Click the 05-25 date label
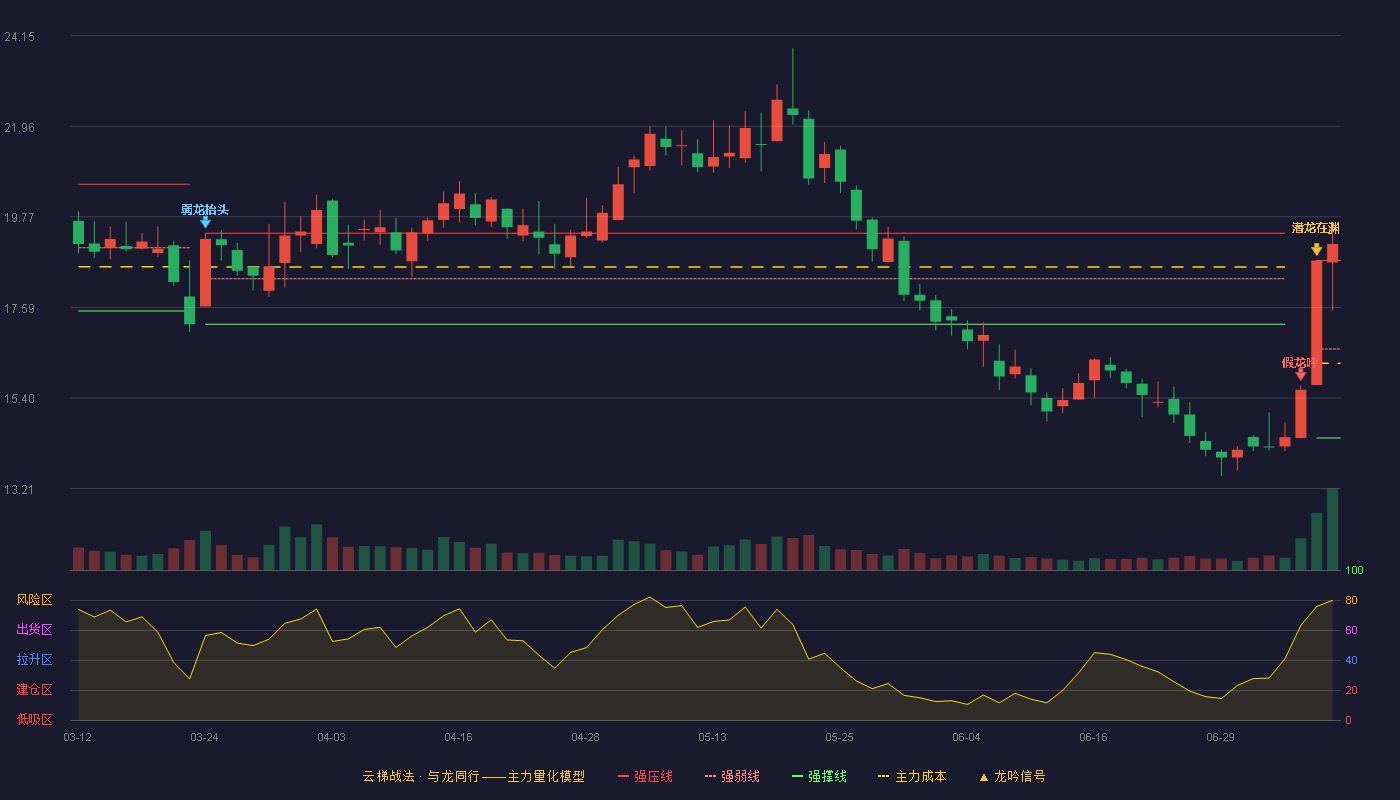The width and height of the screenshot is (1400, 800). (x=839, y=737)
